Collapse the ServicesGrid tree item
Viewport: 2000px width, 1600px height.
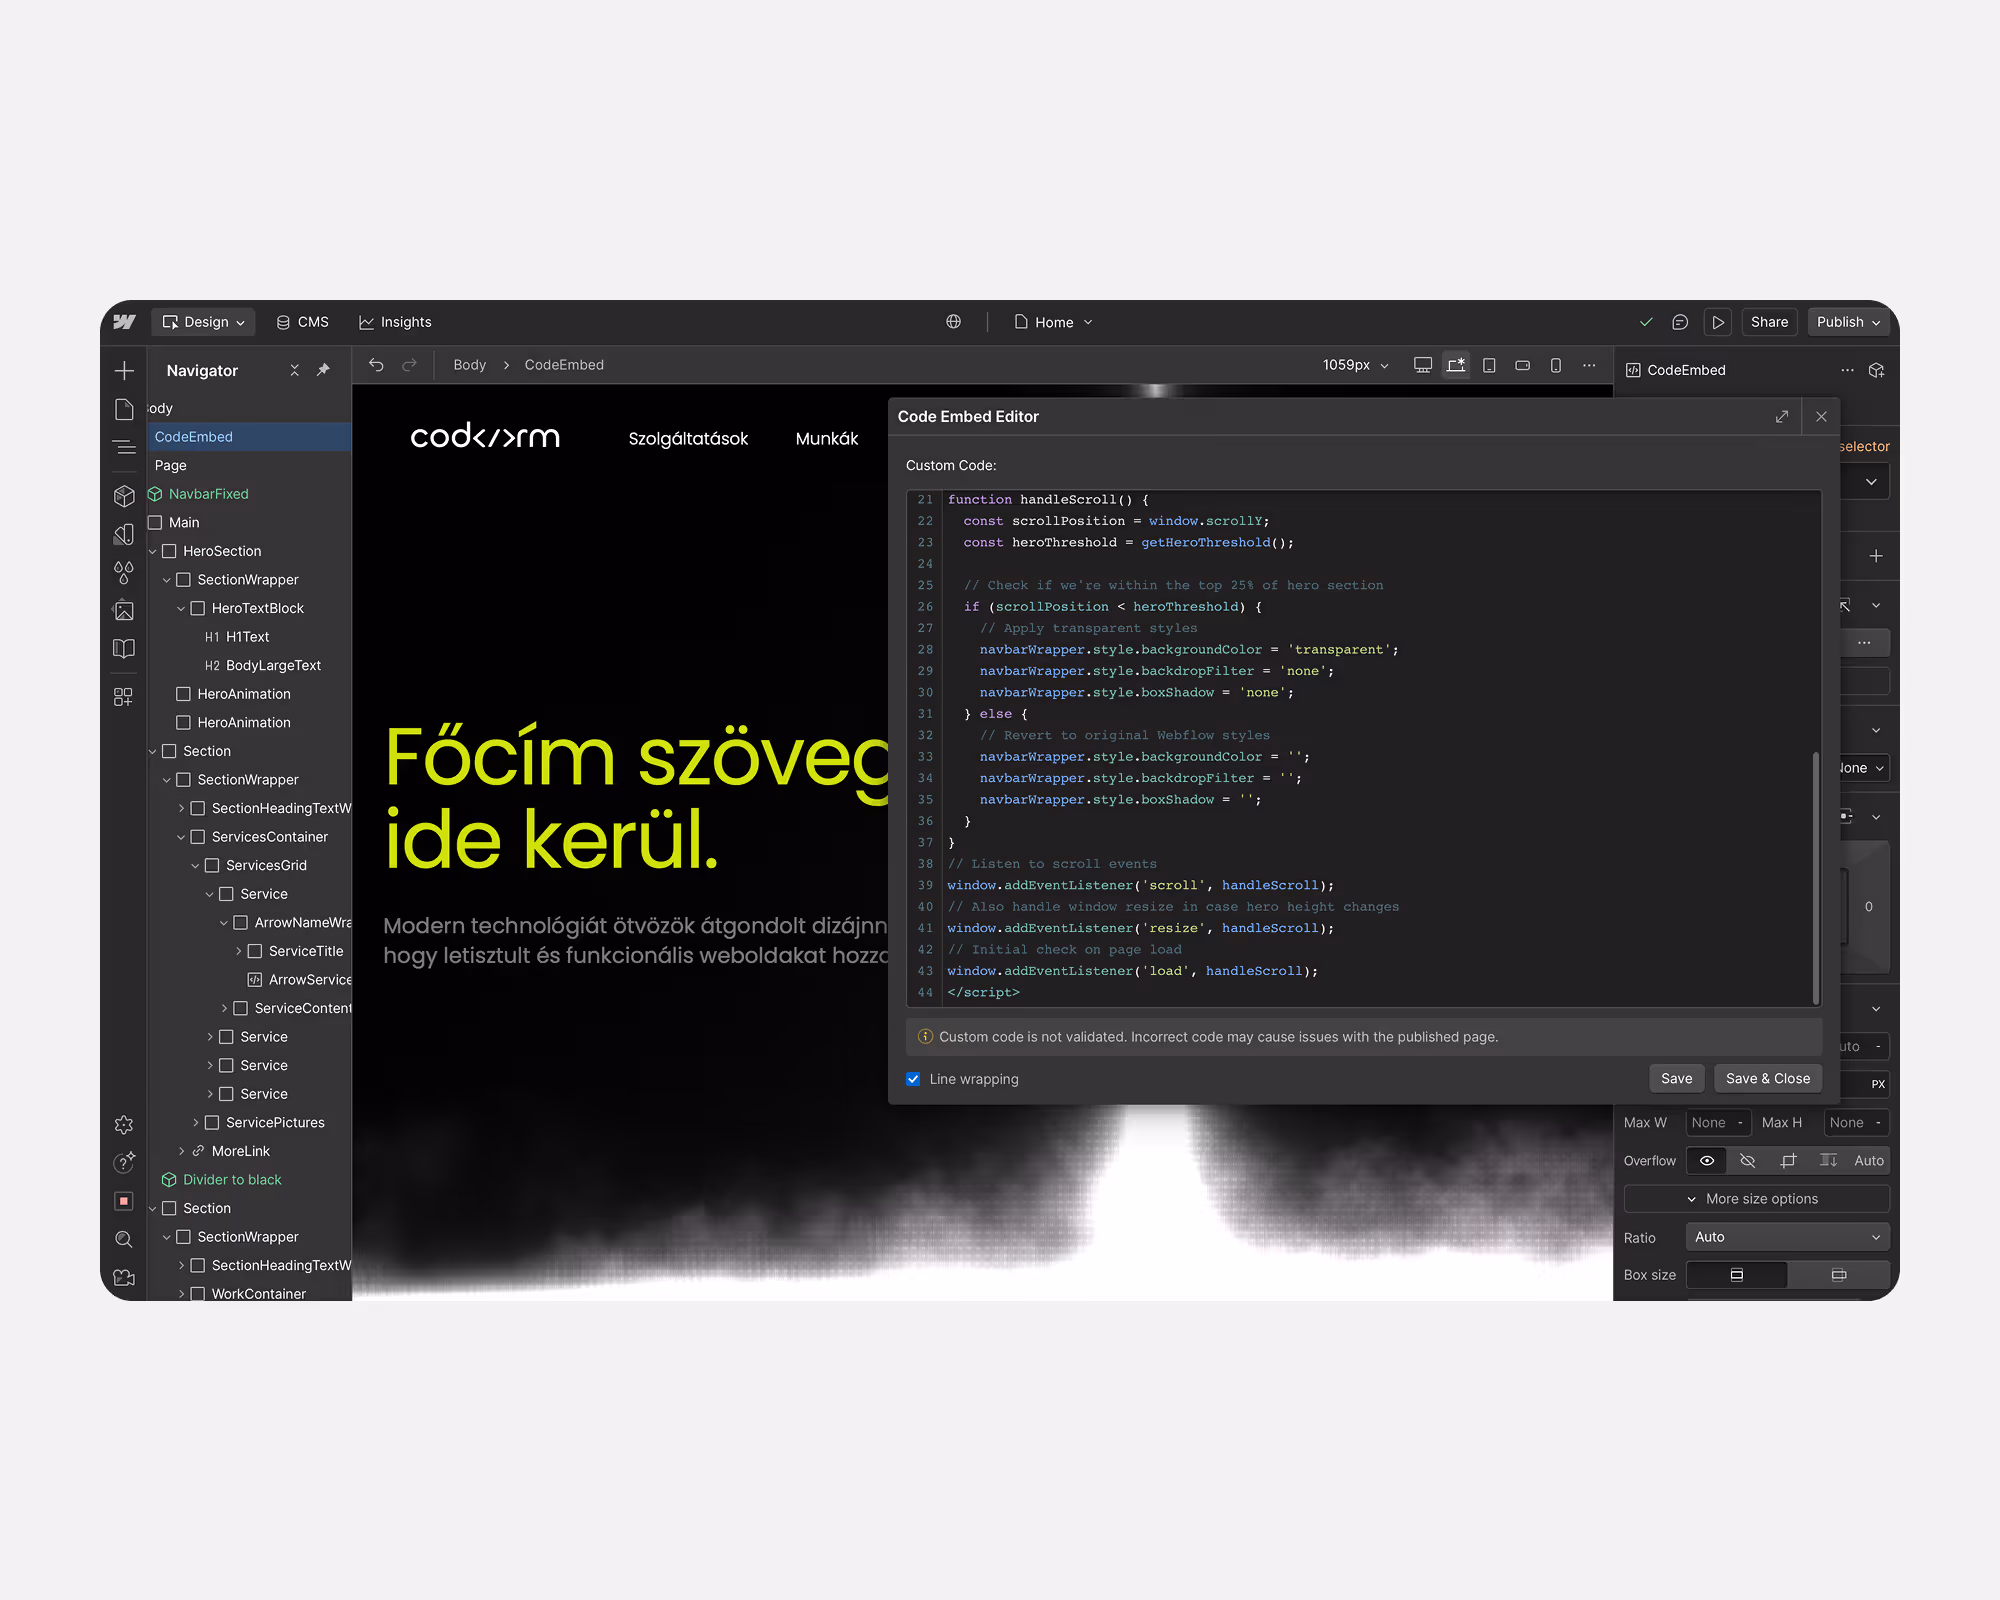click(196, 866)
